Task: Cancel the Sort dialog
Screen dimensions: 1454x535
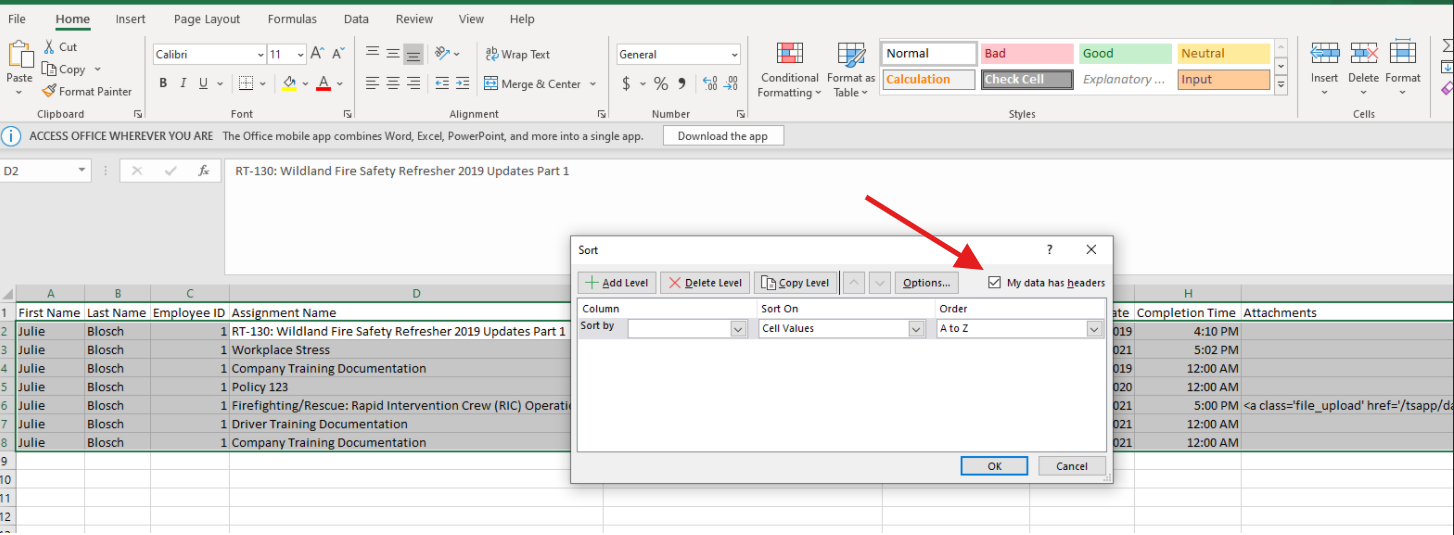Action: coord(1071,466)
